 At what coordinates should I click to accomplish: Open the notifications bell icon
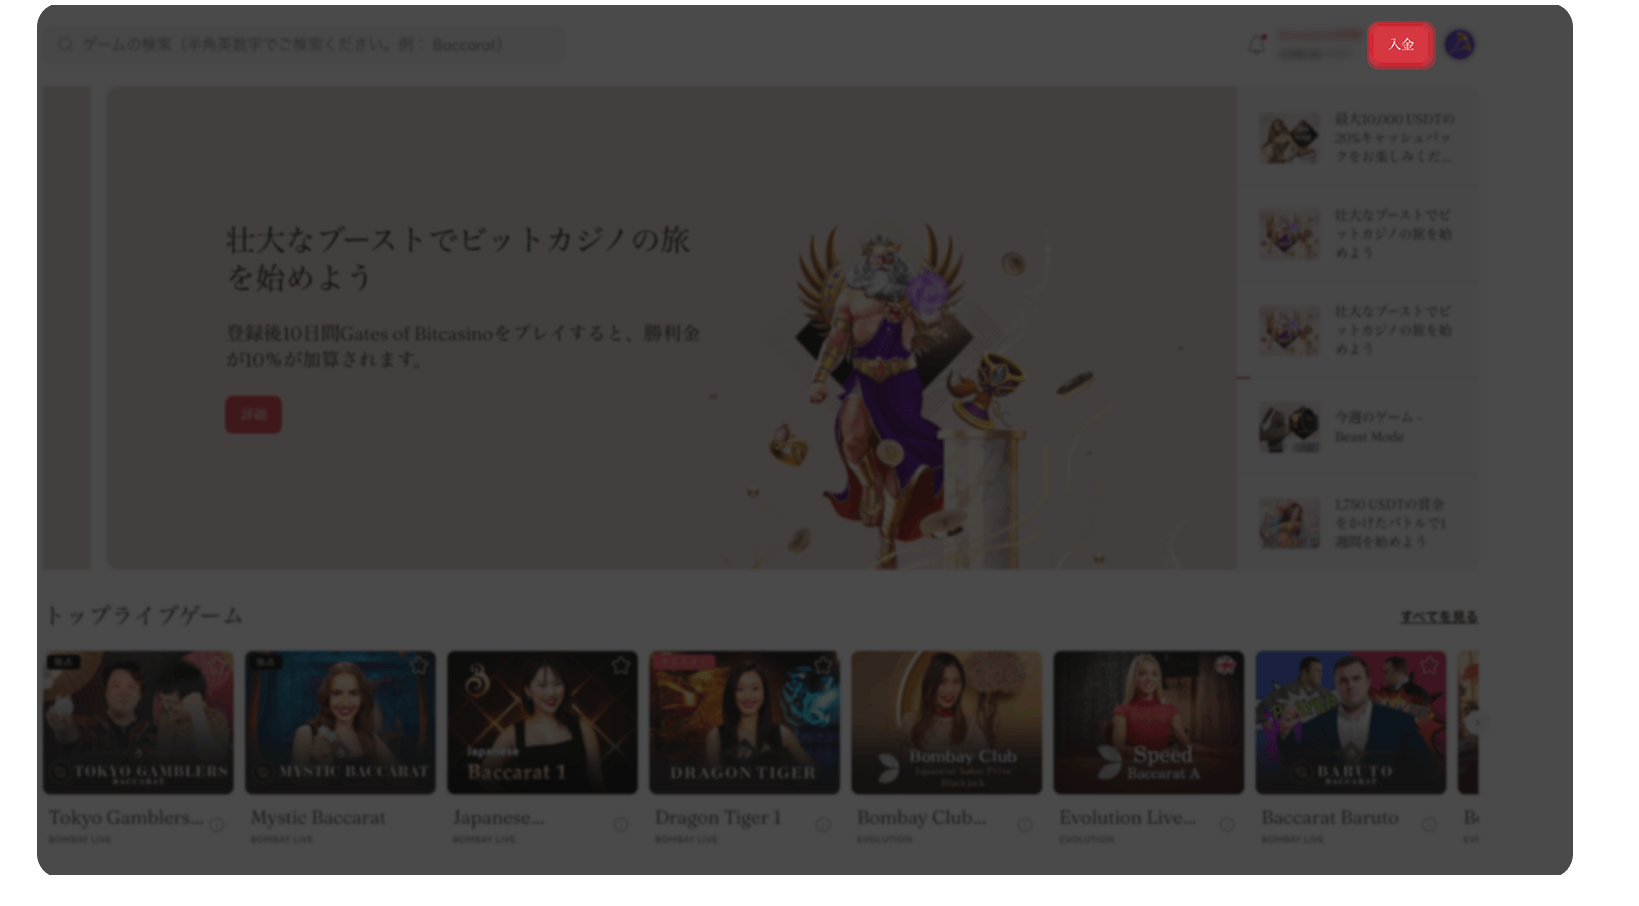click(1256, 45)
